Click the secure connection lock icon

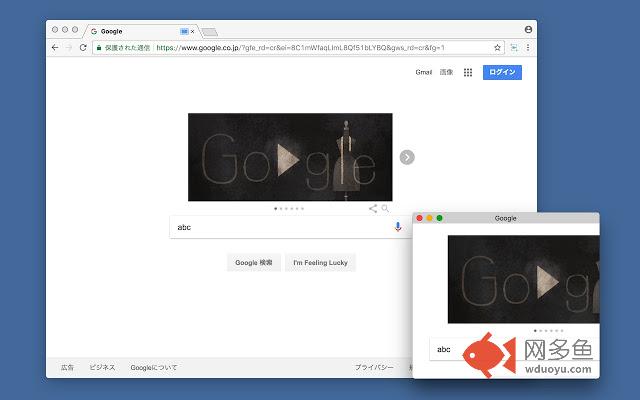(x=99, y=48)
